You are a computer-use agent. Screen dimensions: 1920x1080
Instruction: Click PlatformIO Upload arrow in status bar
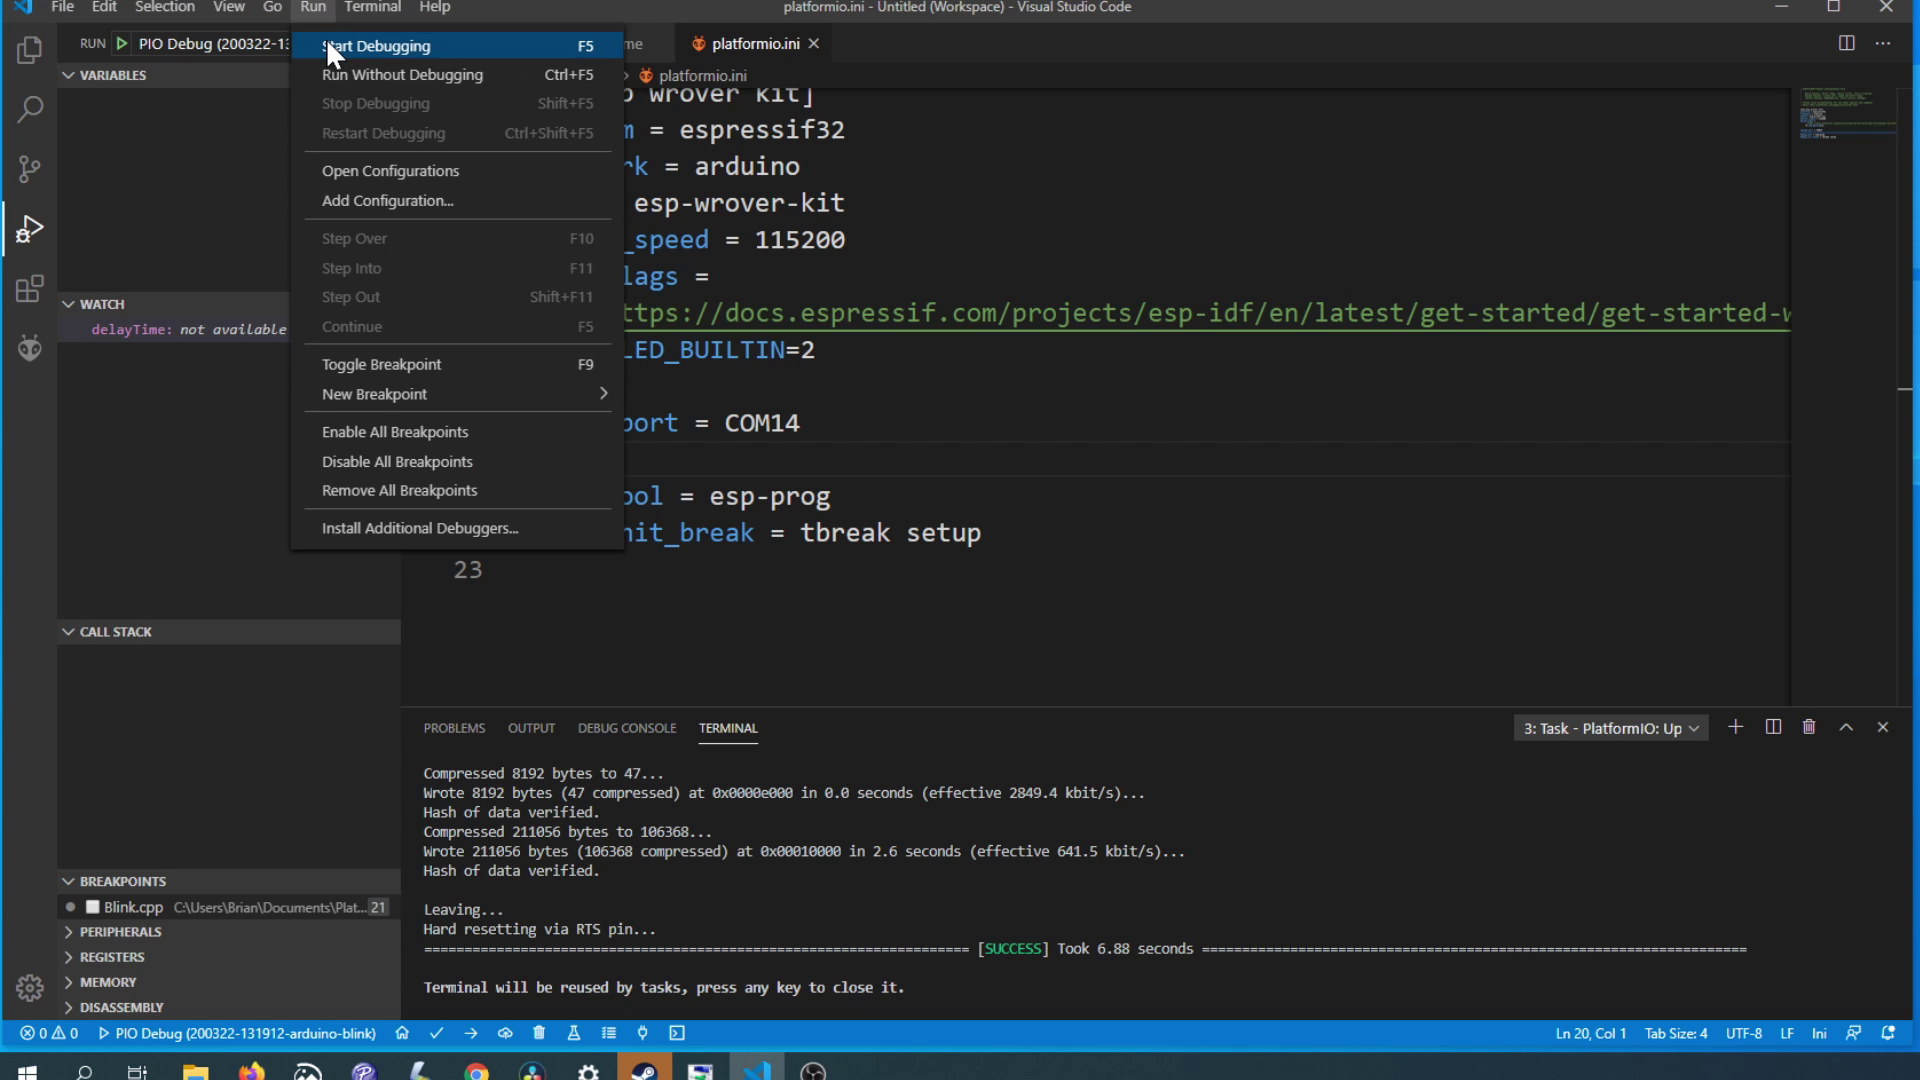pyautogui.click(x=470, y=1033)
